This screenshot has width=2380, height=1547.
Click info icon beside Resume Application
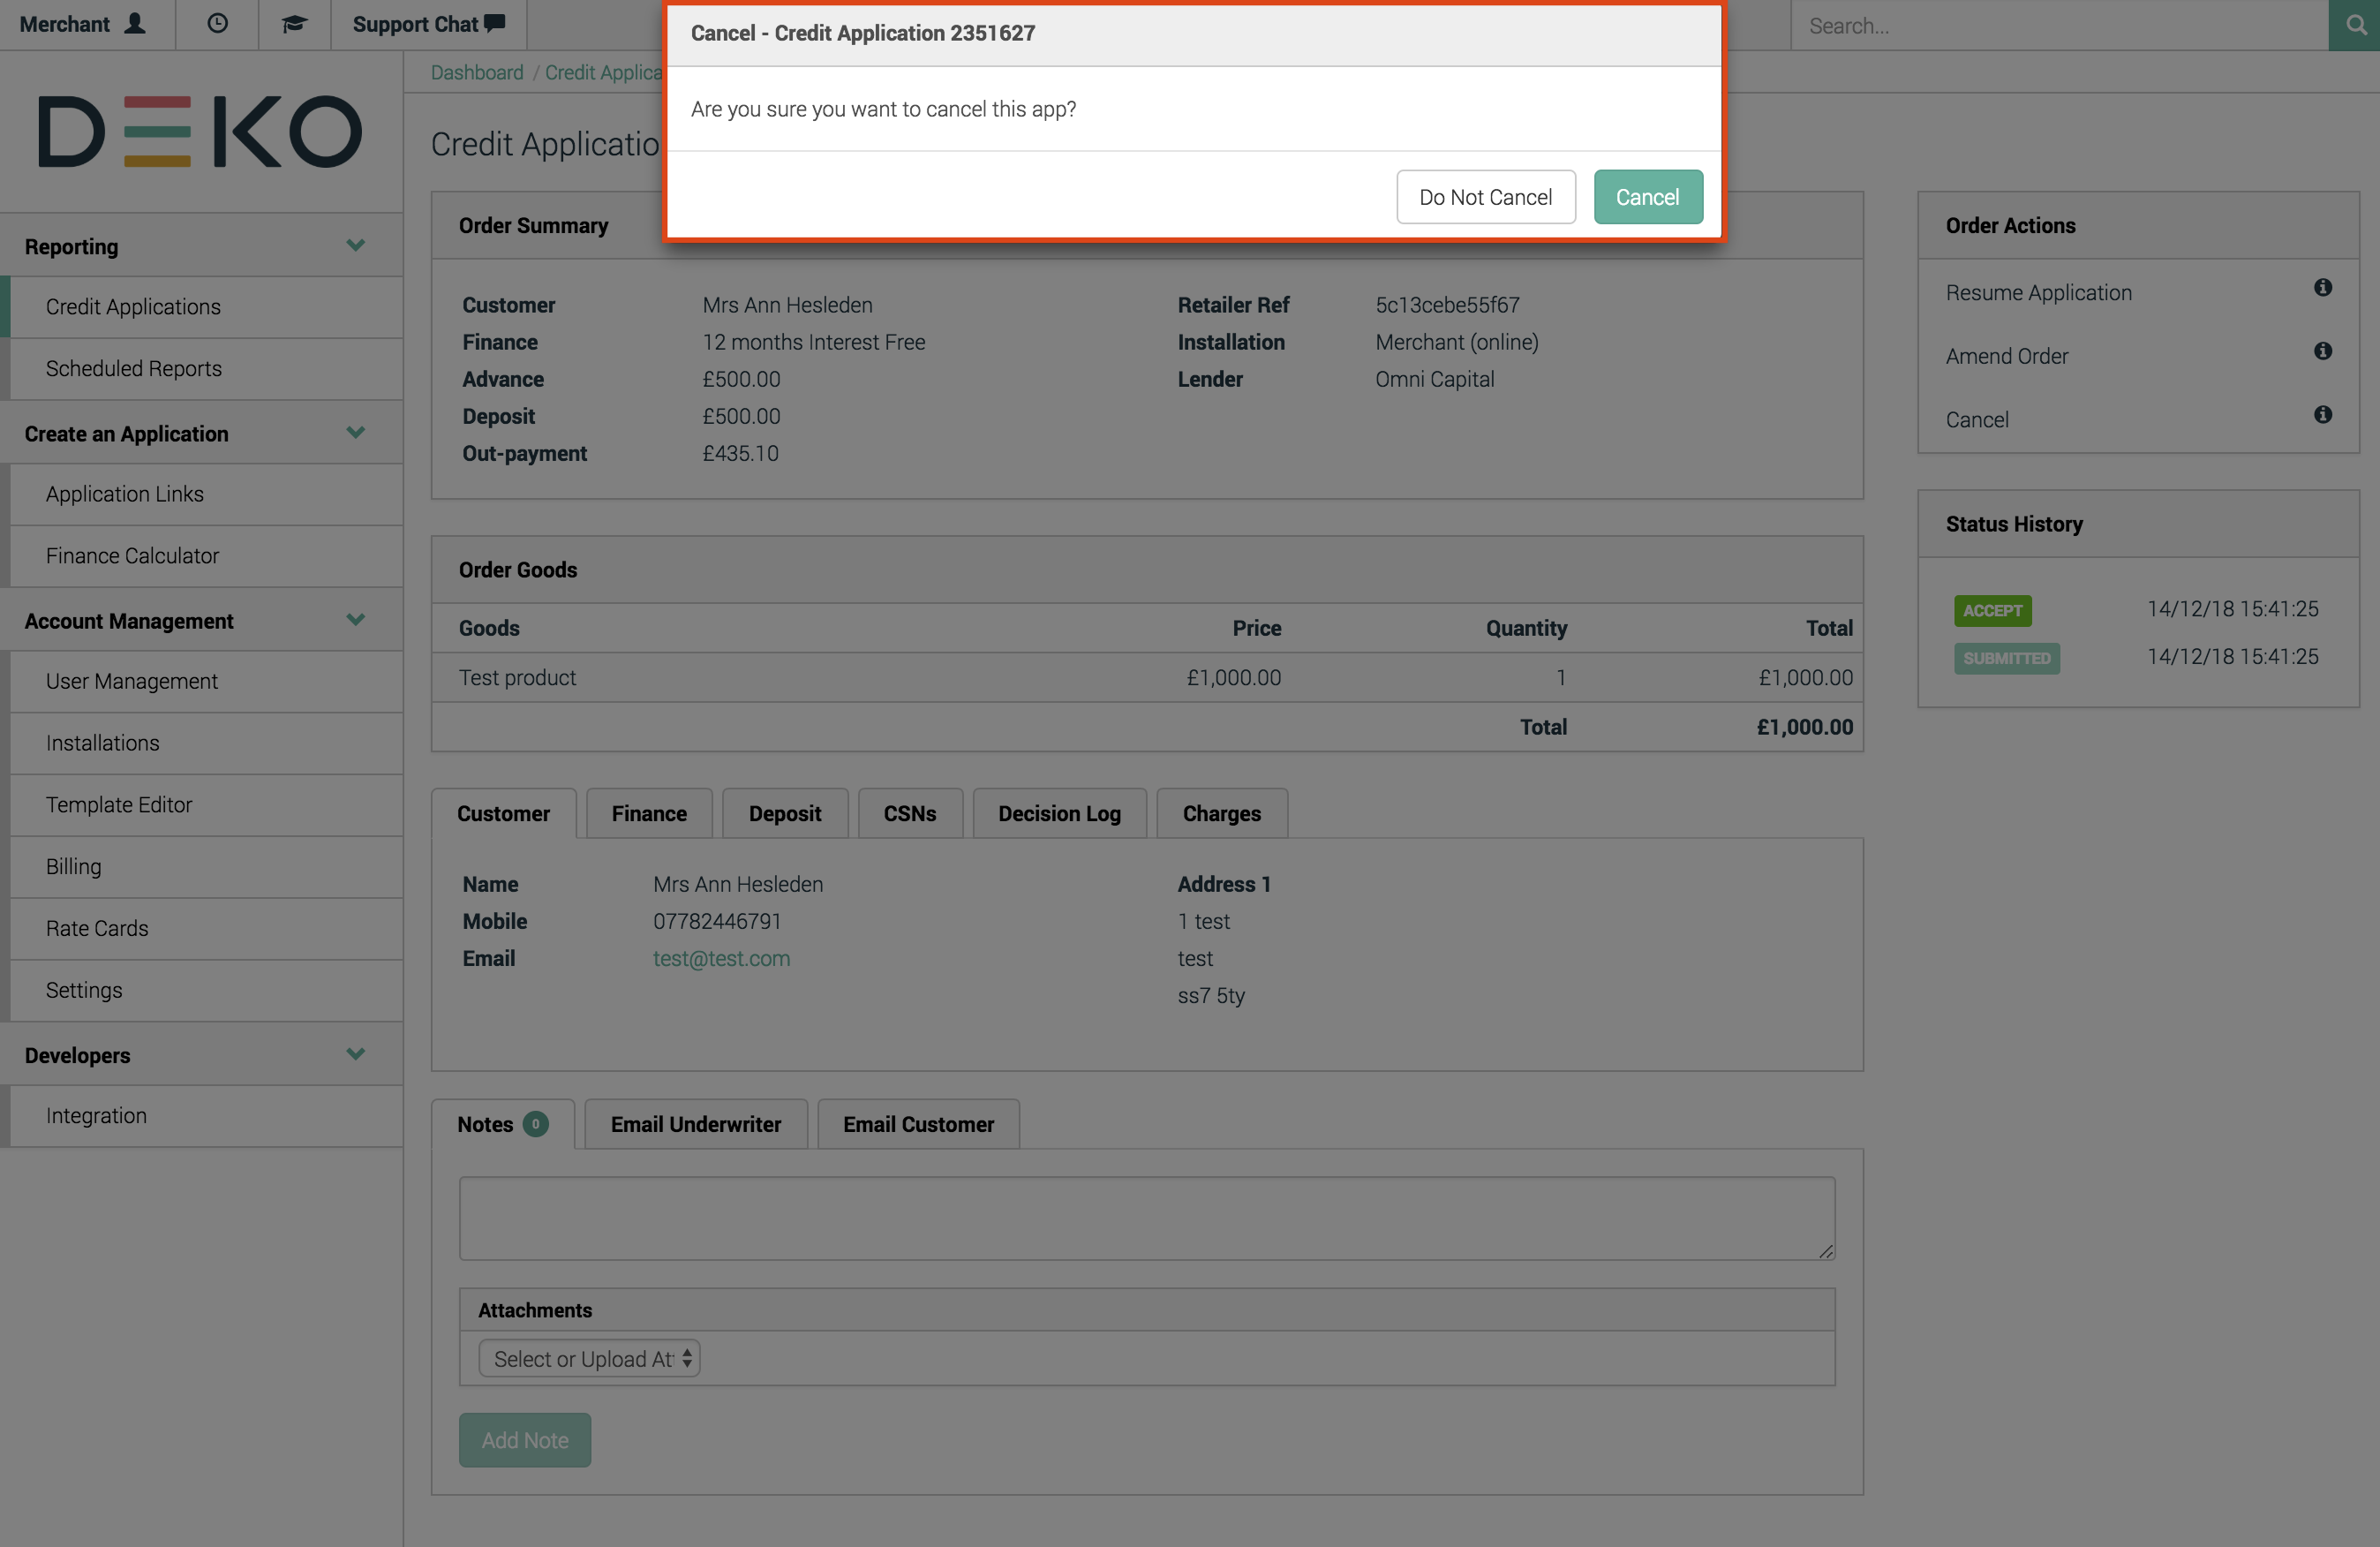(x=2322, y=288)
